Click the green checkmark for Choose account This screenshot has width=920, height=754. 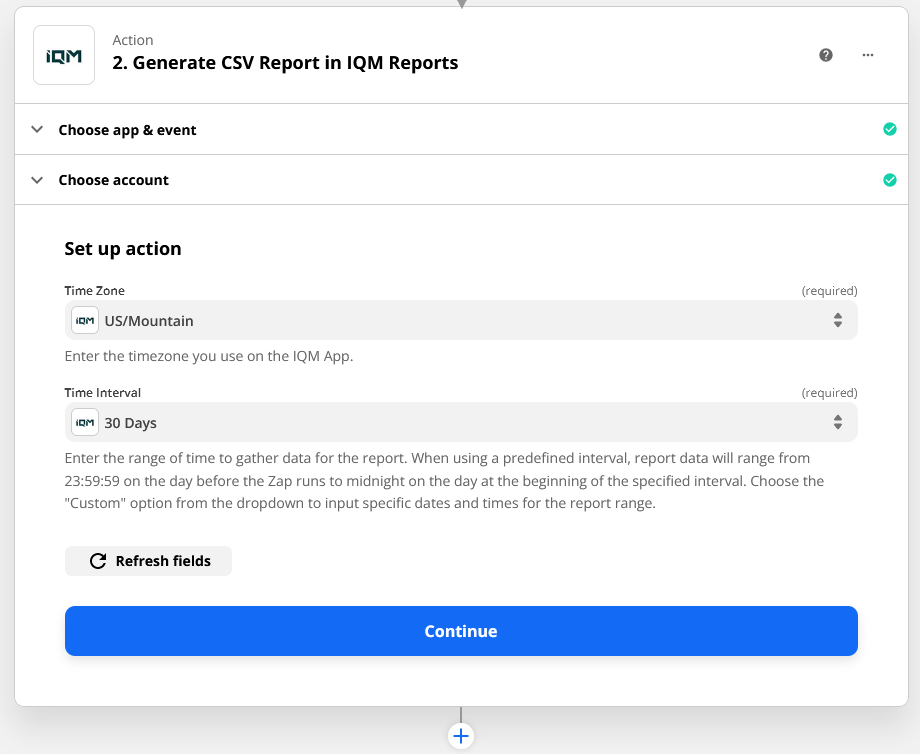click(x=889, y=180)
